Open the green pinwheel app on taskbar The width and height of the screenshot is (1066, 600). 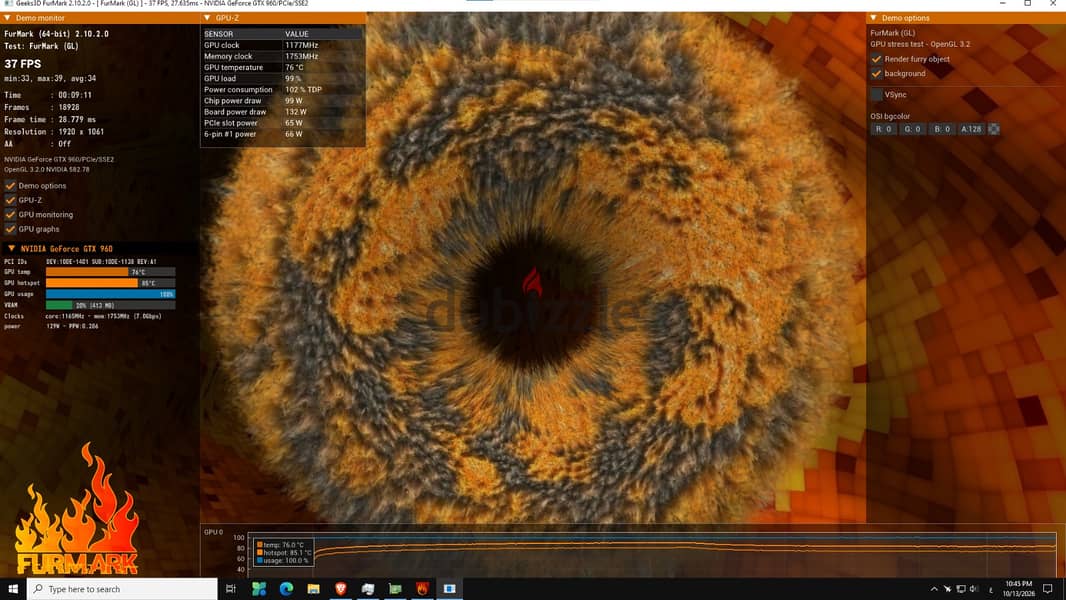pos(259,589)
